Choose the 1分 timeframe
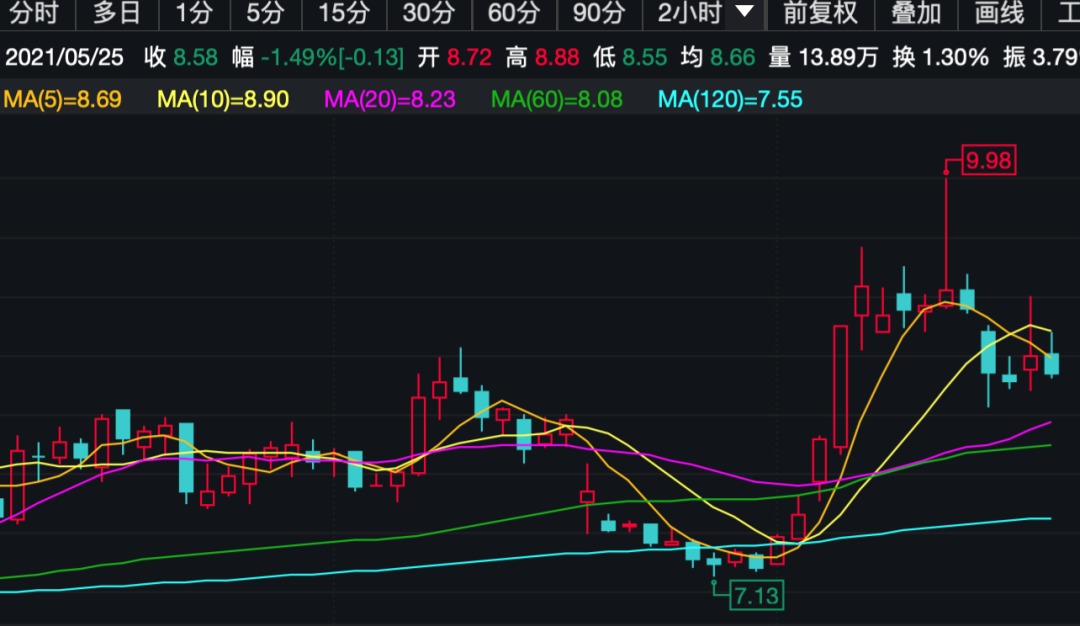 pyautogui.click(x=193, y=14)
